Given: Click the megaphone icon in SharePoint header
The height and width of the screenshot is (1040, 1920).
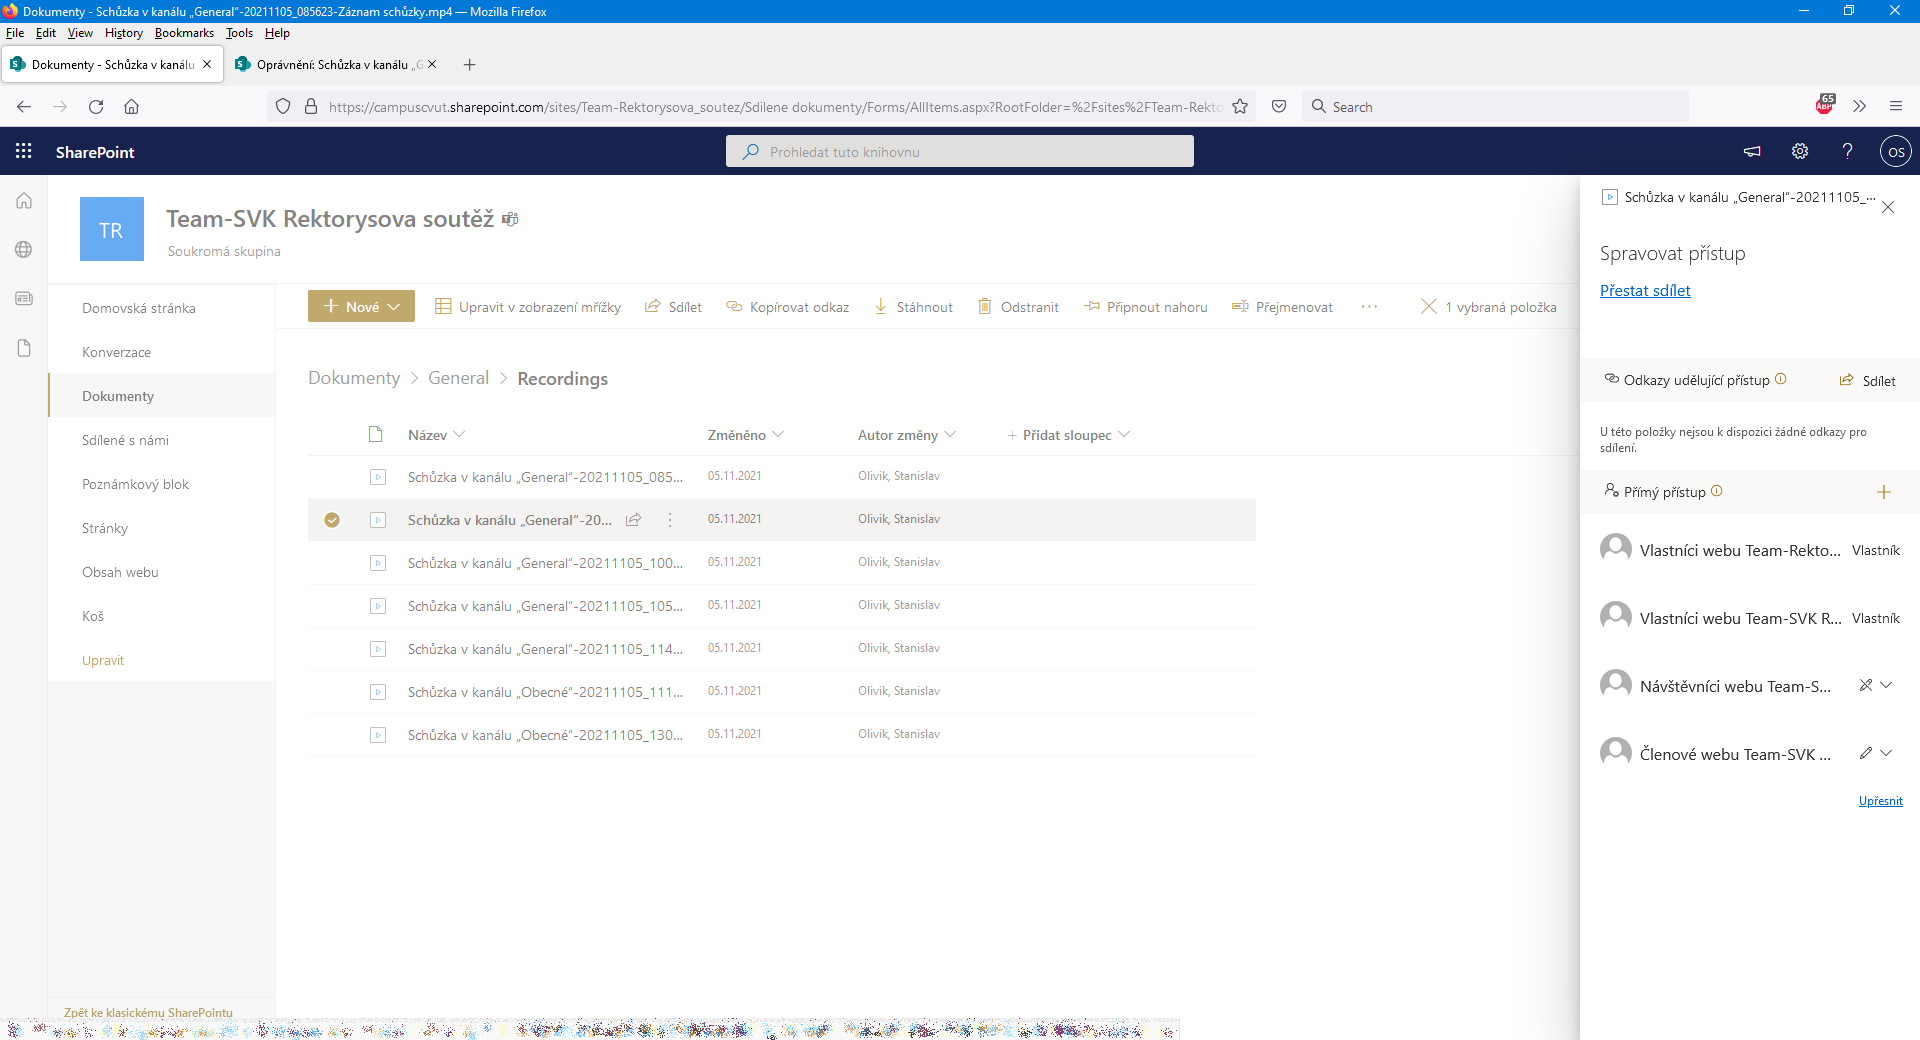Looking at the screenshot, I should pos(1752,151).
